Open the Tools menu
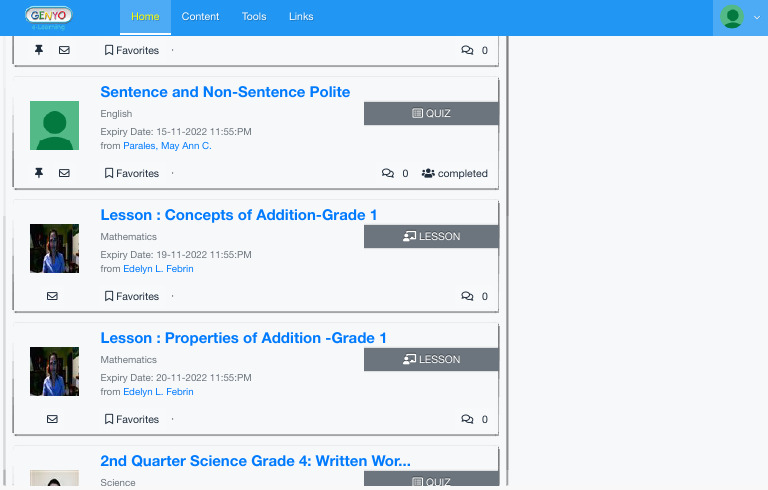Screen dimensions: 768x490 coord(254,17)
